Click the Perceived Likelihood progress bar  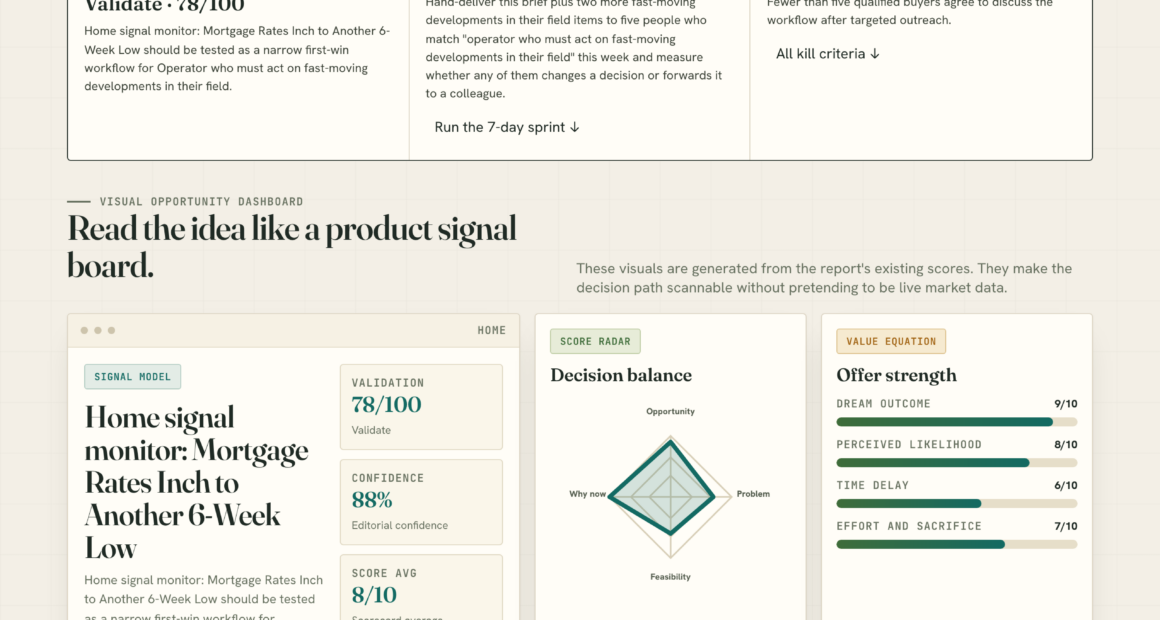click(957, 463)
